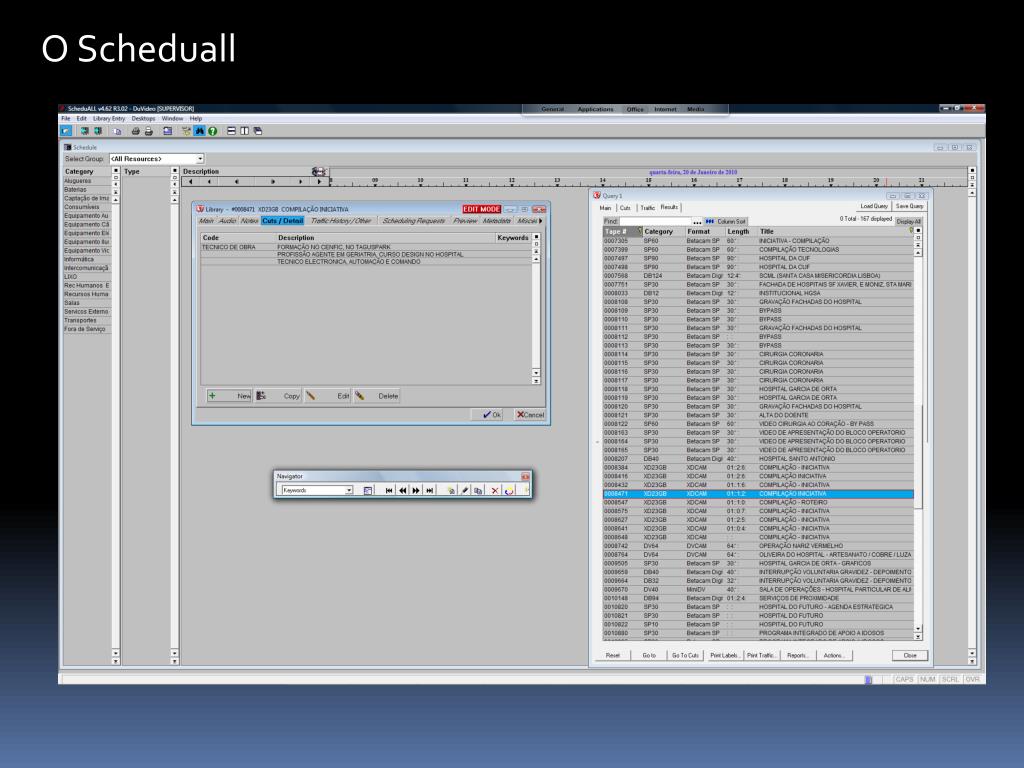
Task: Click the screen display icon in main toolbar
Action: pos(168,131)
